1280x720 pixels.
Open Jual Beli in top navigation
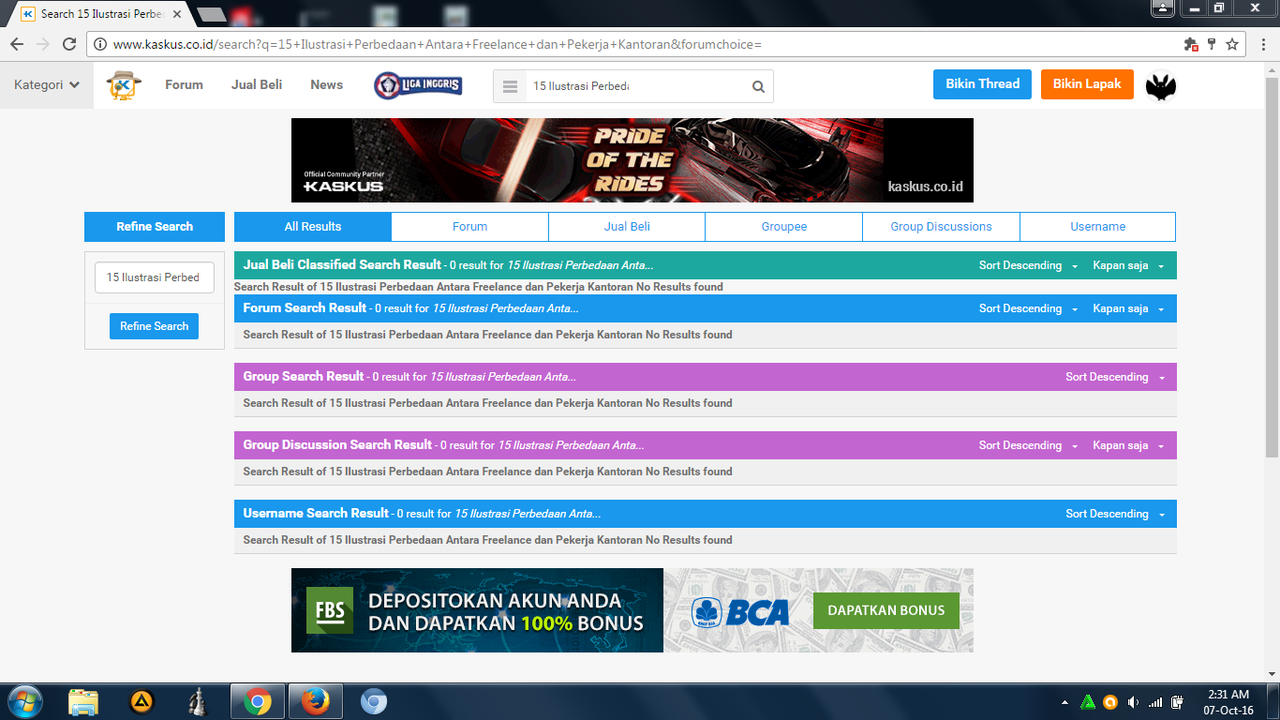point(257,85)
